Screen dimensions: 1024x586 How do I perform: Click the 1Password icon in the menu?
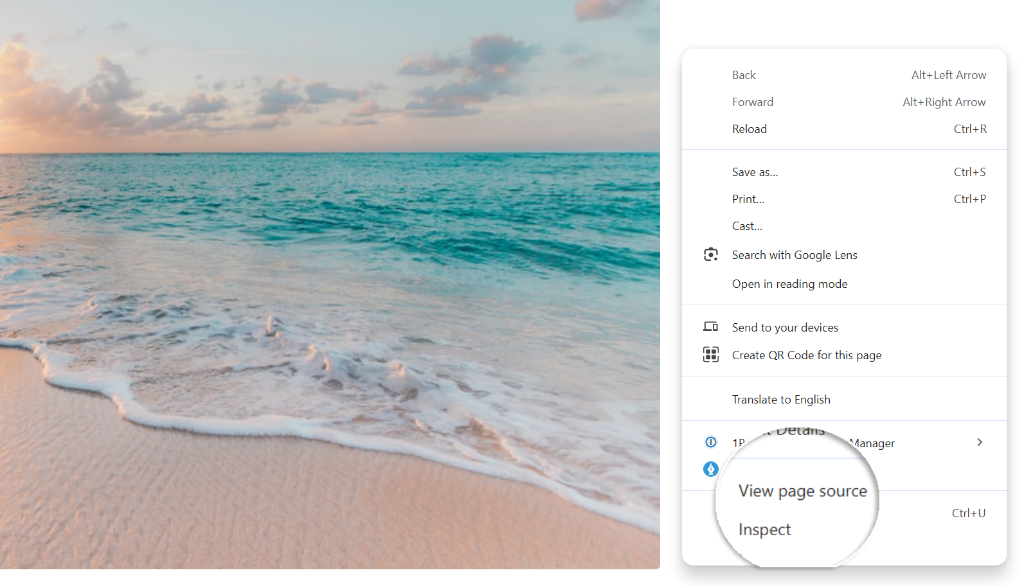pos(711,442)
